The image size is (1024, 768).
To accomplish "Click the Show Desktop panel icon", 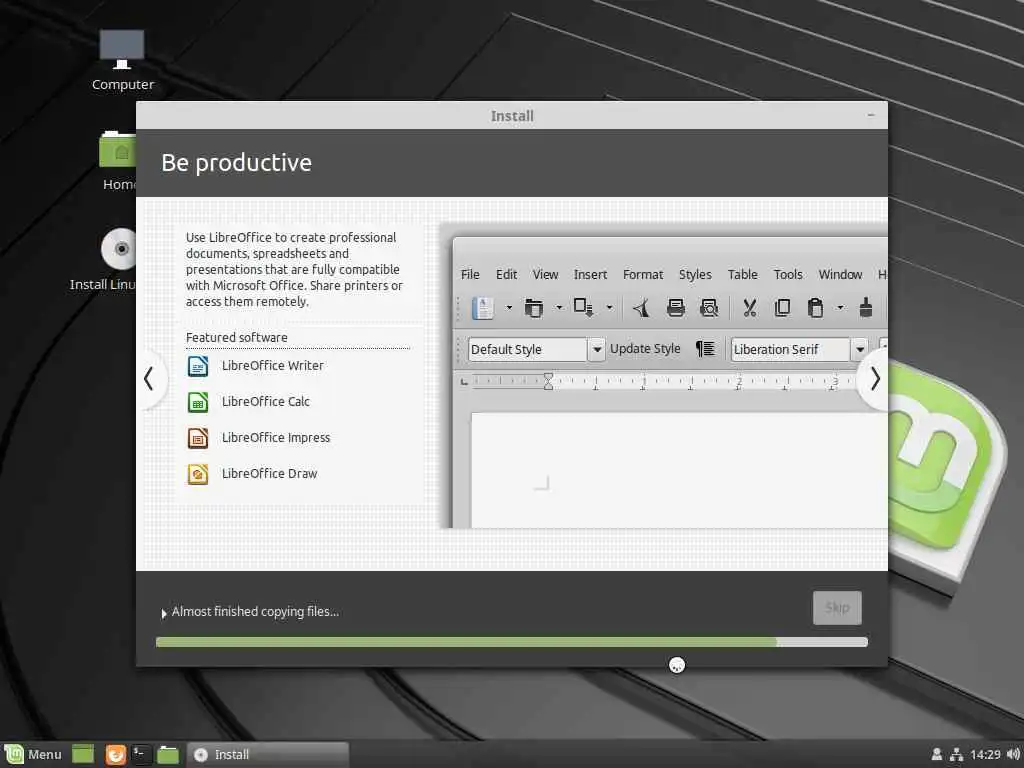I will [x=83, y=754].
